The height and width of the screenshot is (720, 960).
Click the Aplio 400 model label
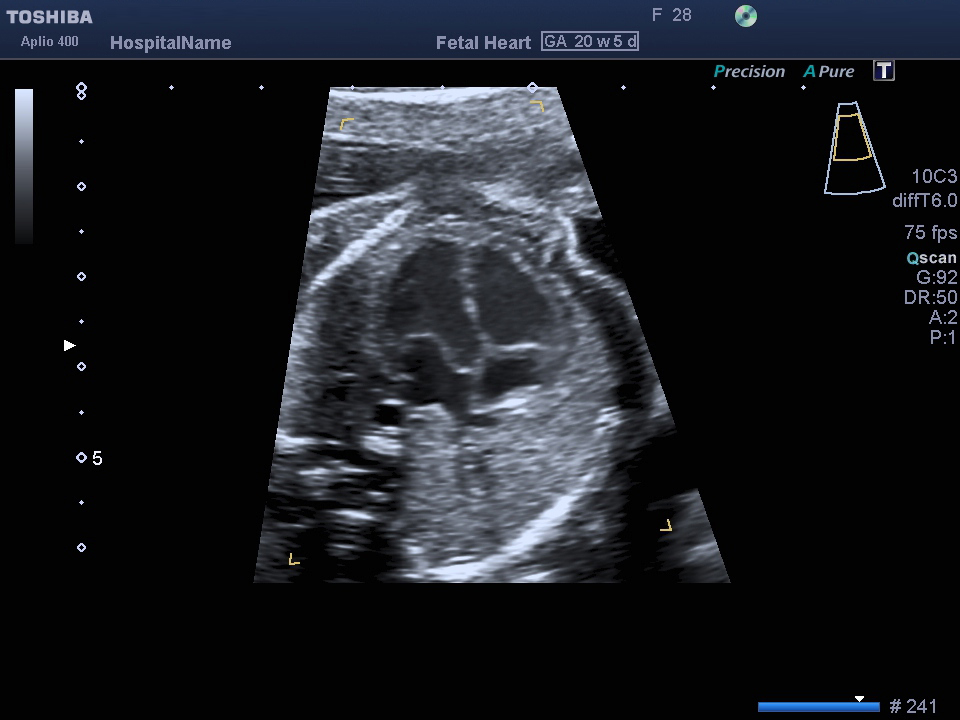(x=50, y=42)
